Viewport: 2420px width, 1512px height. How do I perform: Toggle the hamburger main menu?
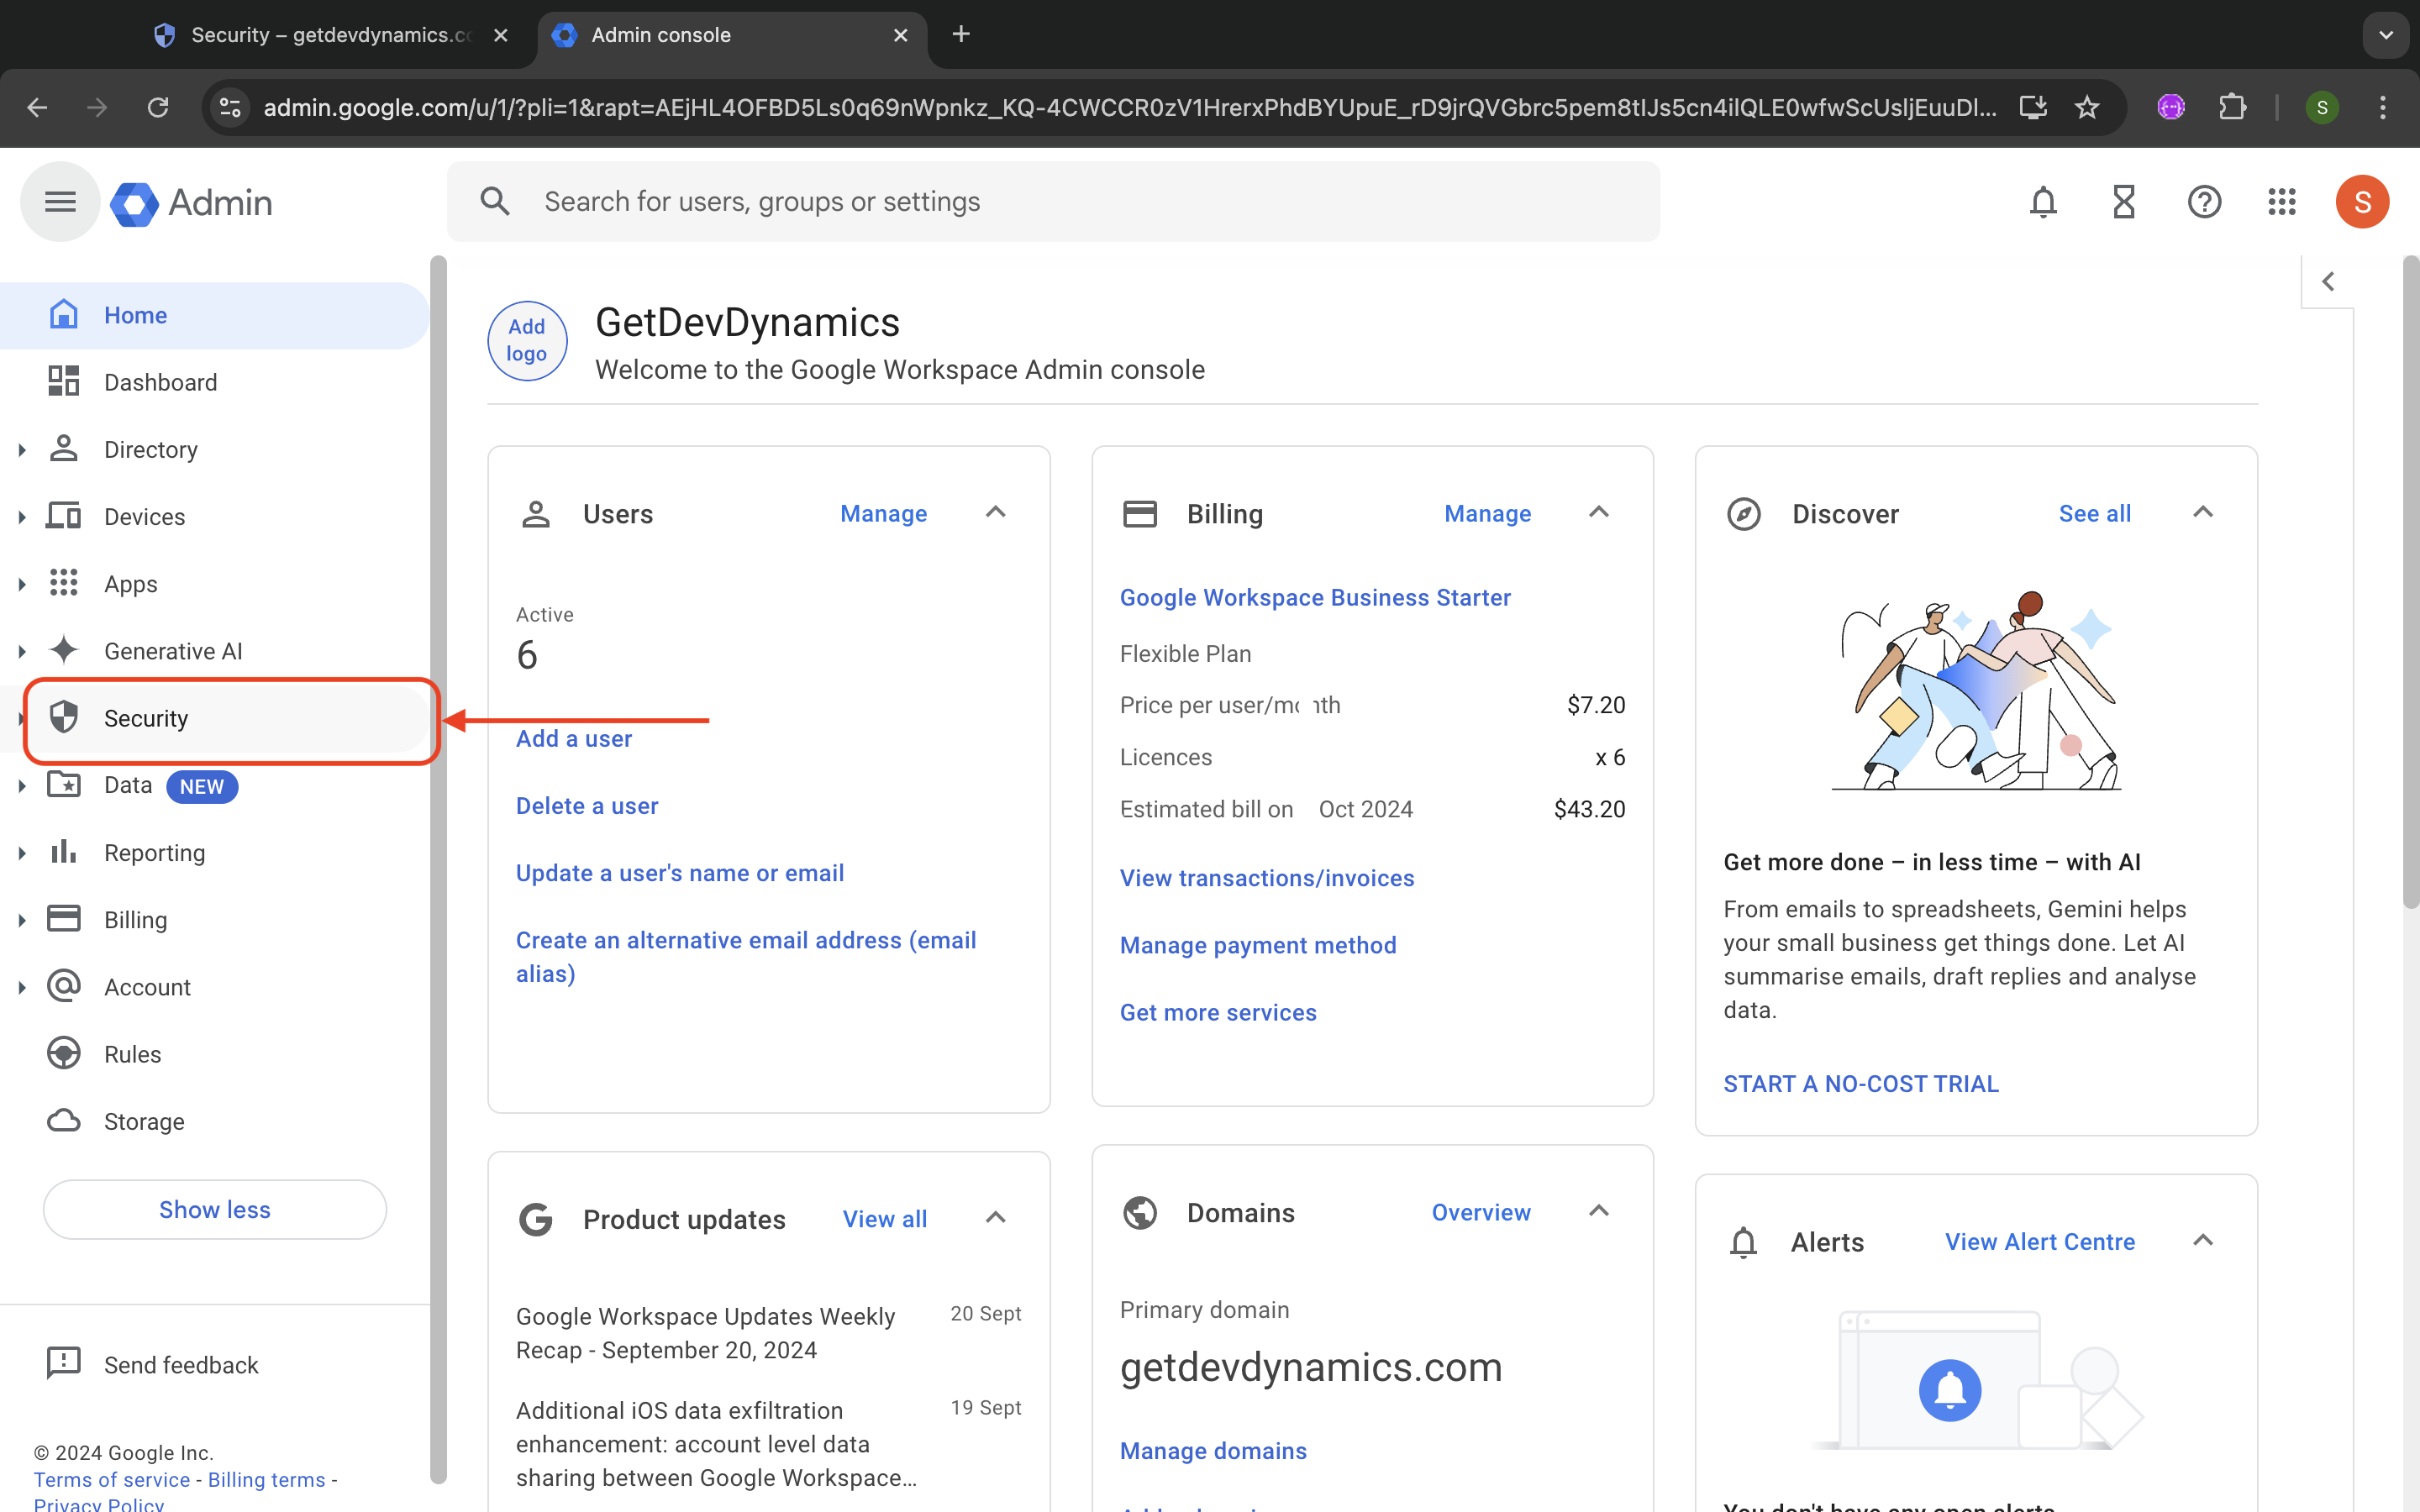60,202
